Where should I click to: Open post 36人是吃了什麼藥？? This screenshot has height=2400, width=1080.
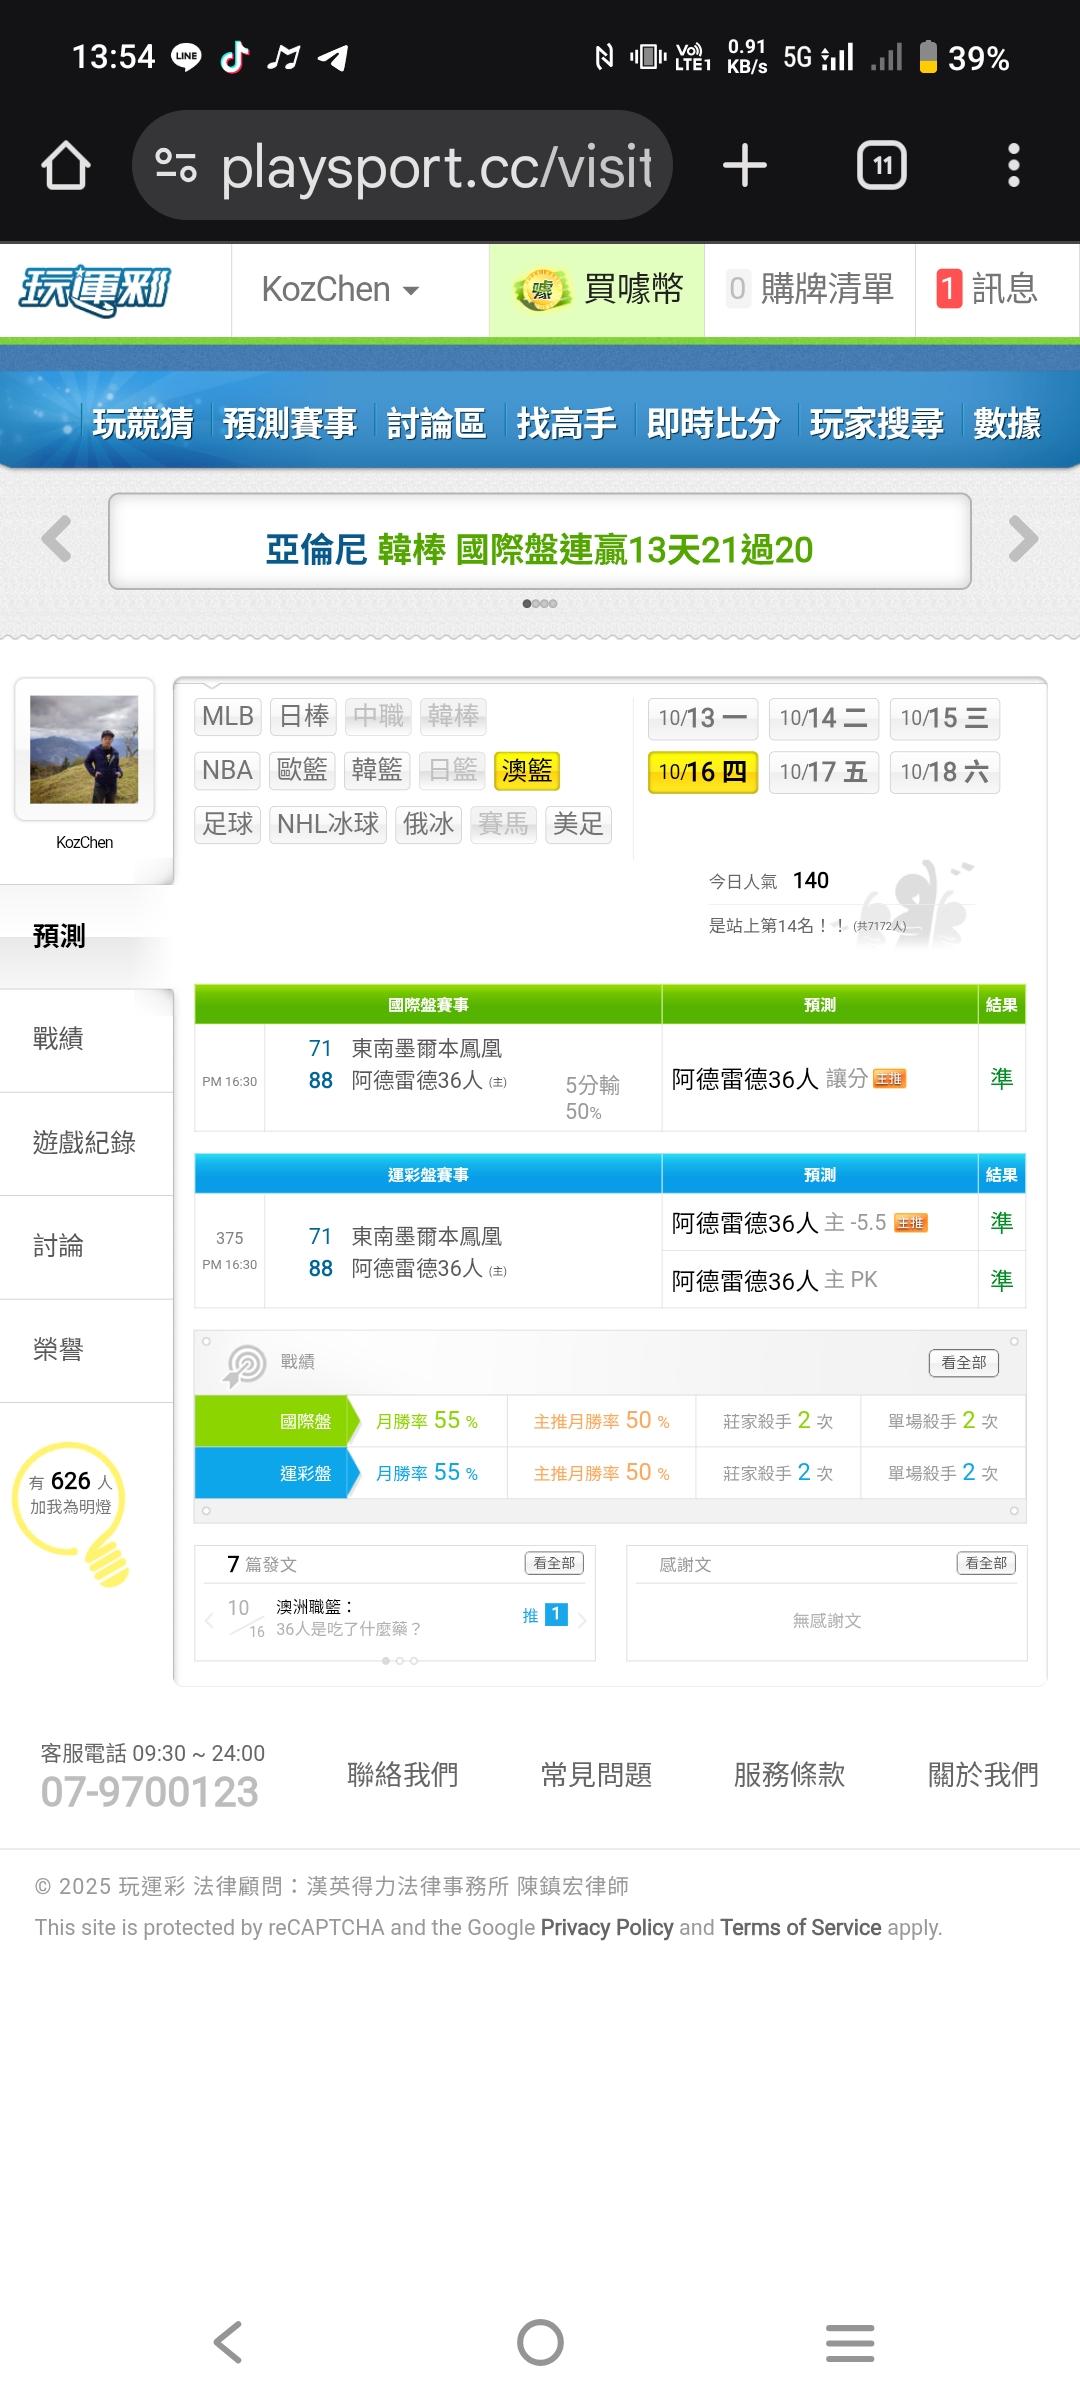348,1629
